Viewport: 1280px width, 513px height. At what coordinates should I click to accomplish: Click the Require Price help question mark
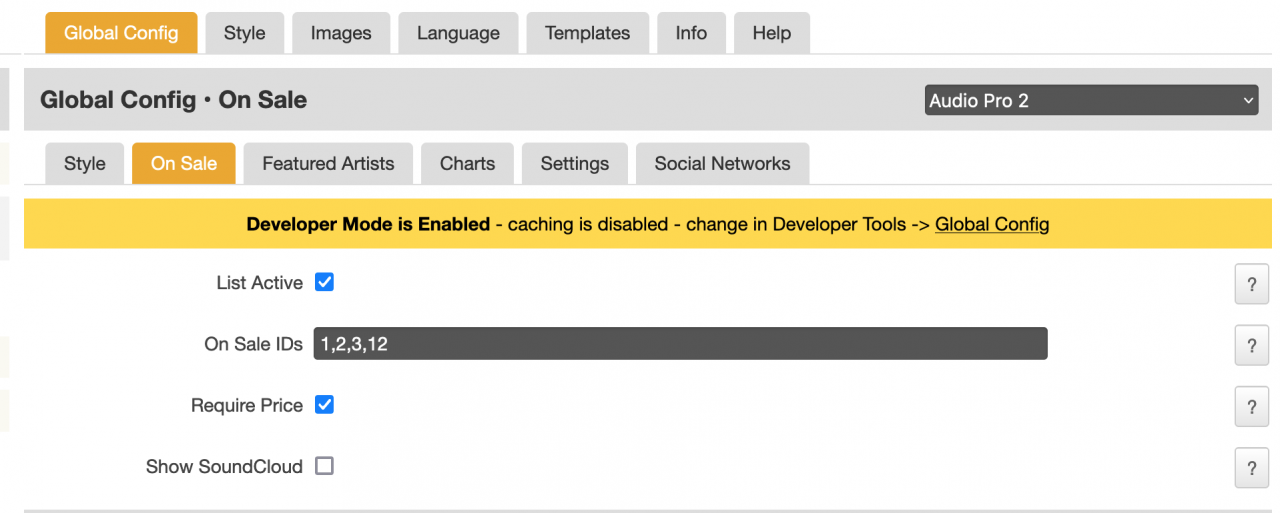(x=1251, y=407)
